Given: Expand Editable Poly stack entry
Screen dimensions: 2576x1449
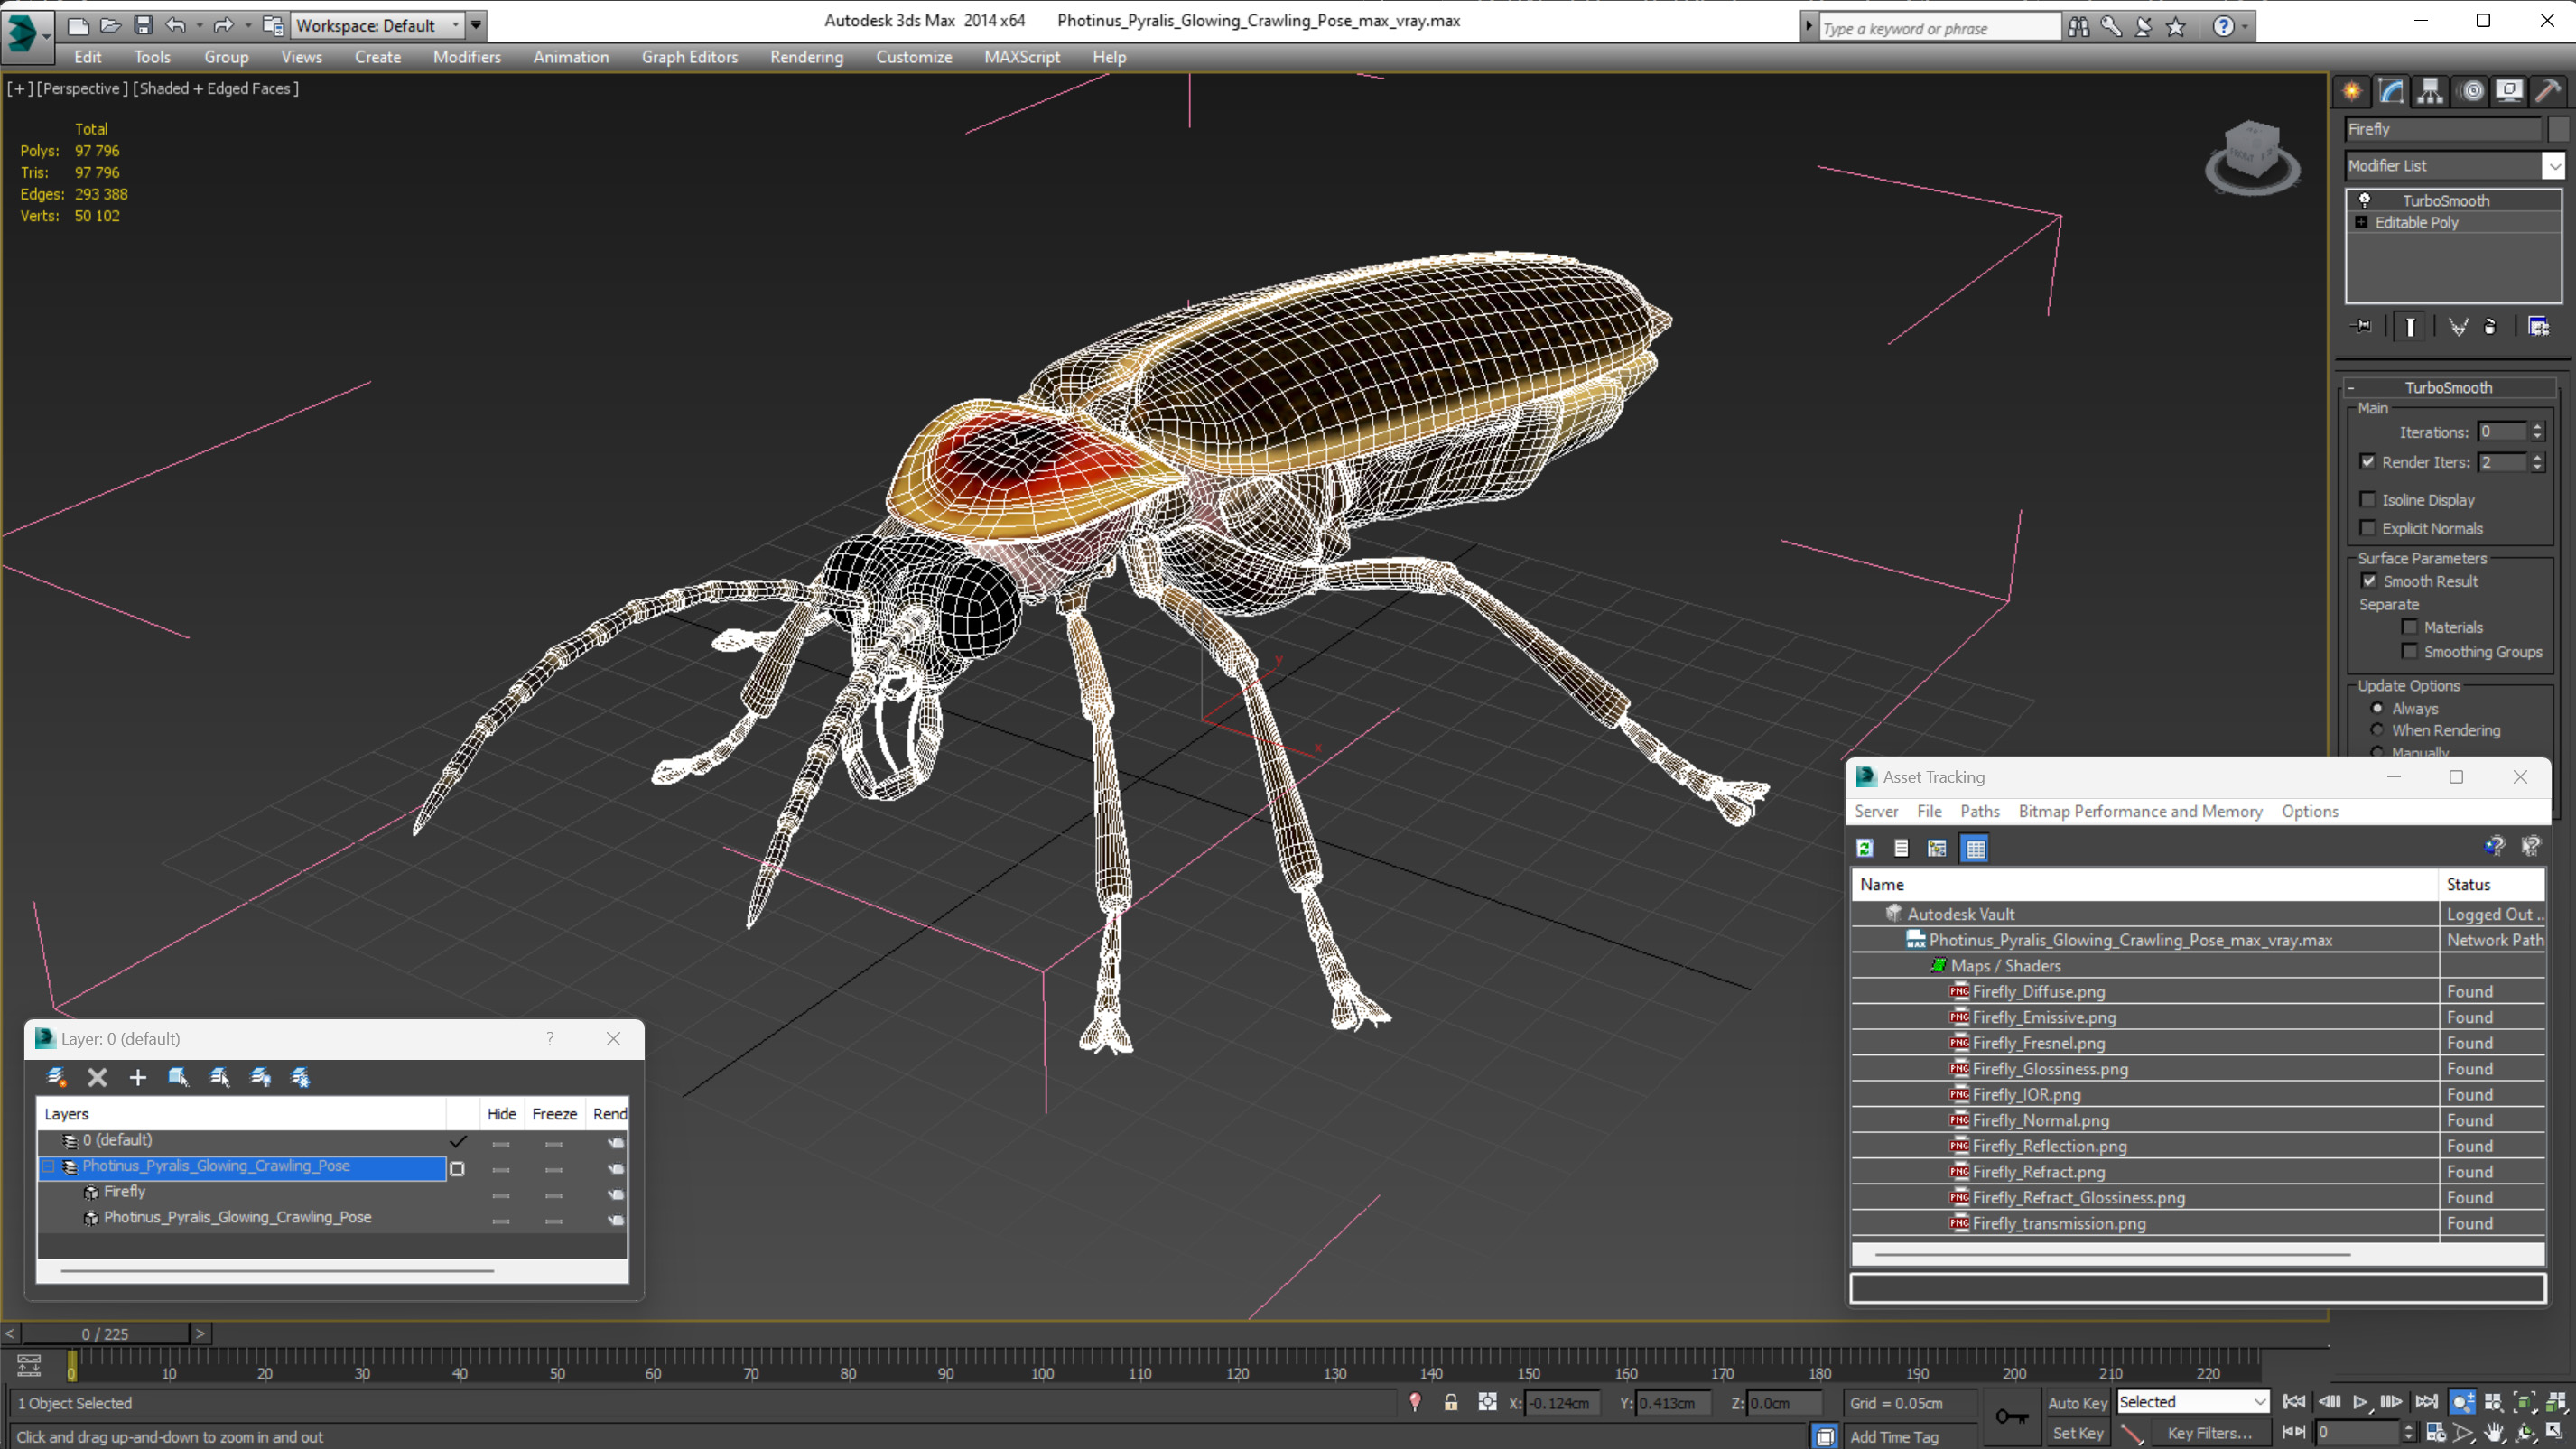Looking at the screenshot, I should click(2362, 222).
